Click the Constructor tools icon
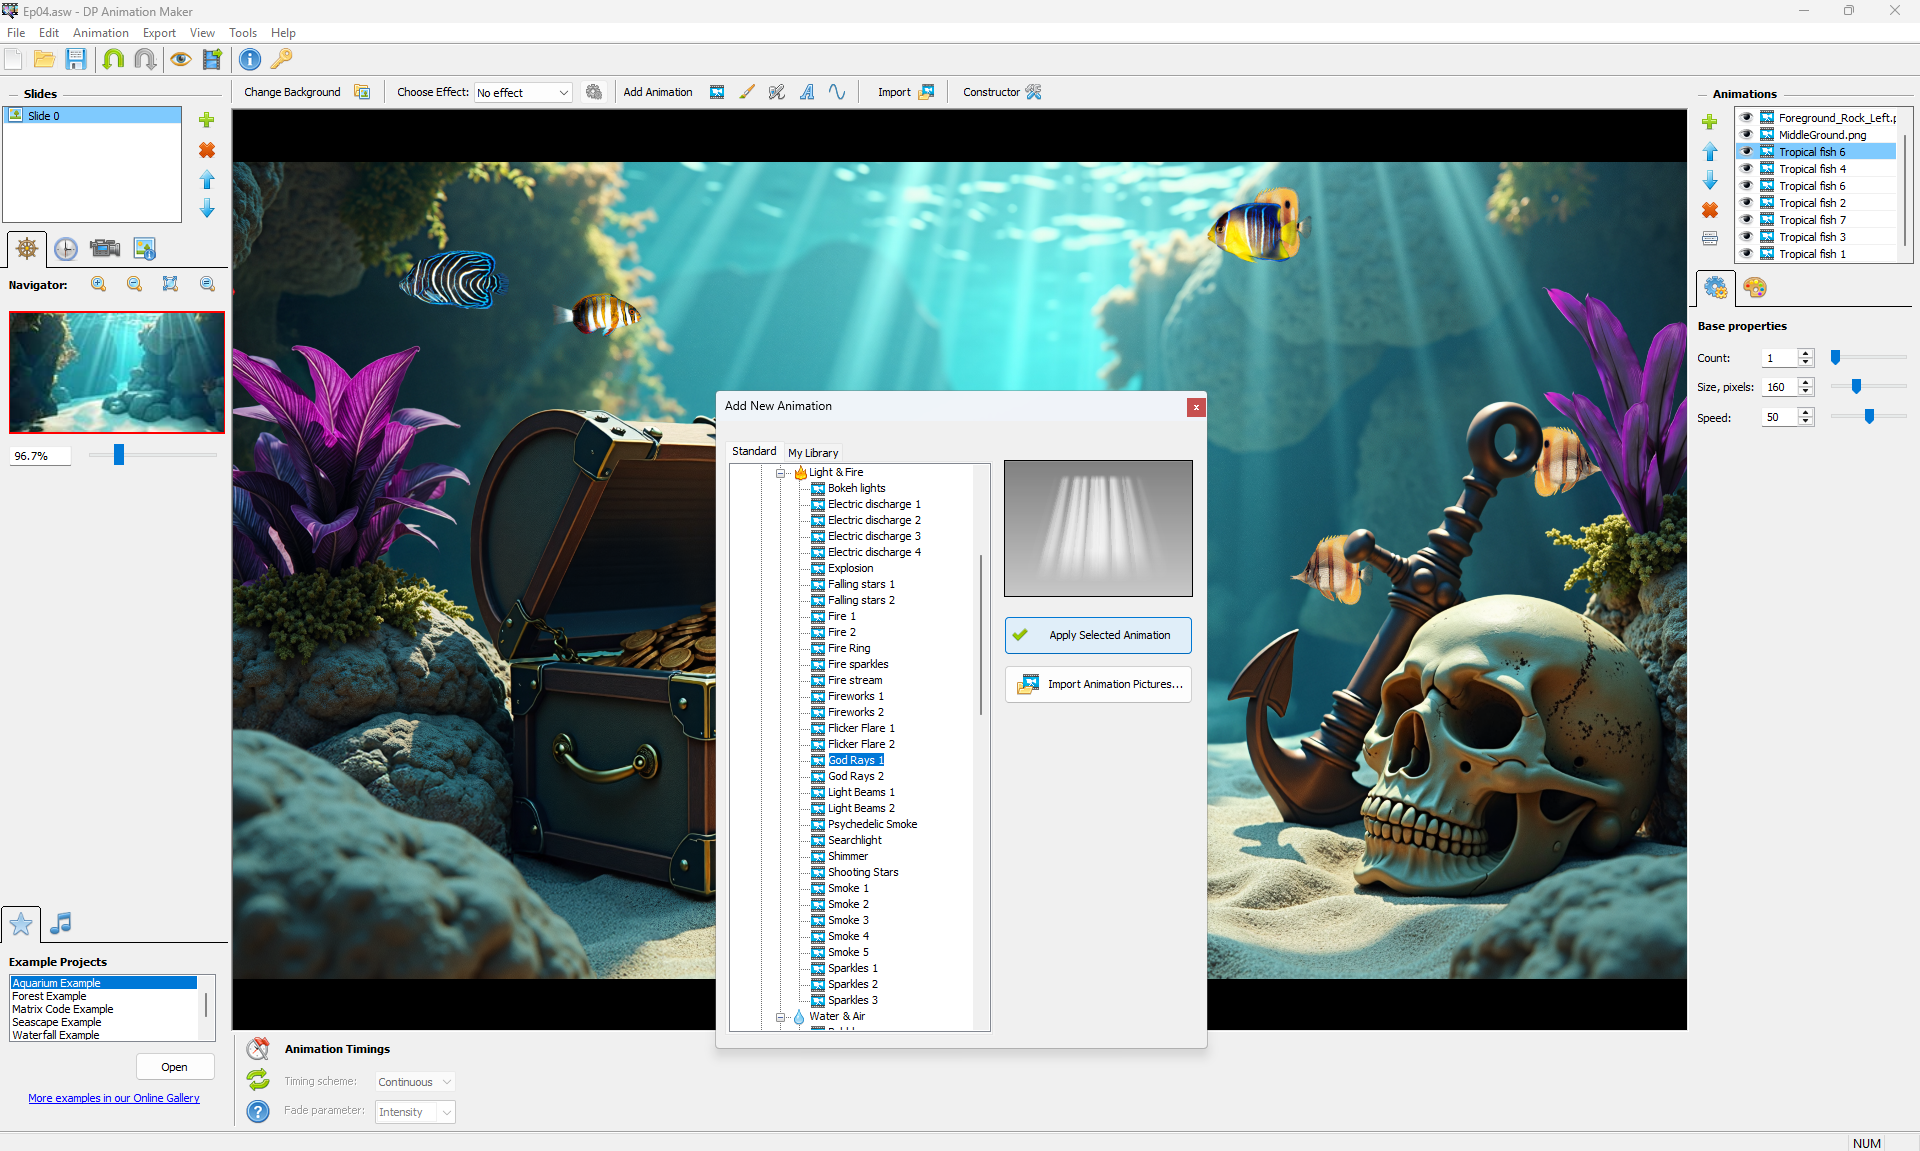1920x1151 pixels. pyautogui.click(x=1034, y=92)
